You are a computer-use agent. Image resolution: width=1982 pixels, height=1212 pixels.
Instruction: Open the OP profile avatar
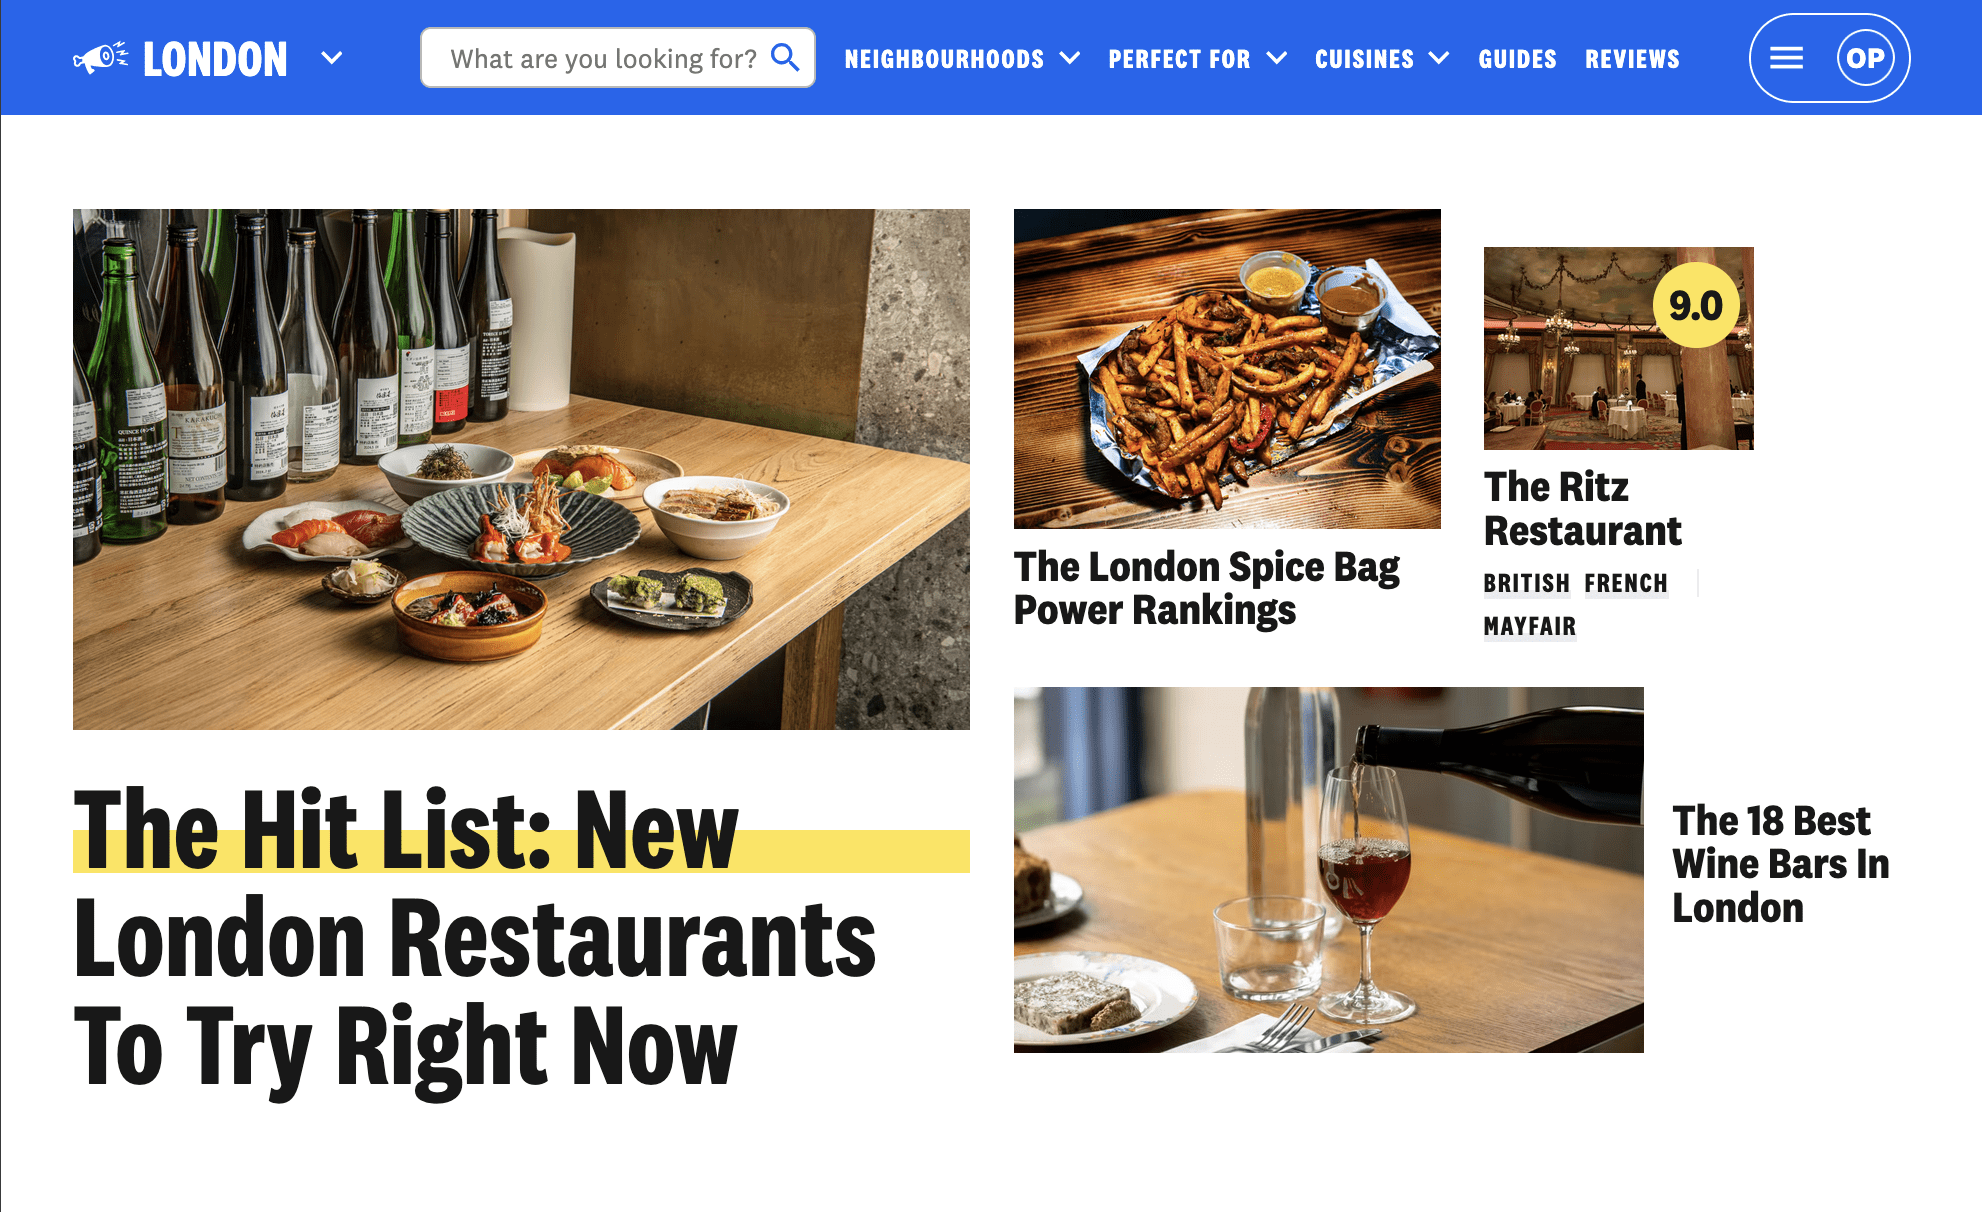(x=1865, y=58)
